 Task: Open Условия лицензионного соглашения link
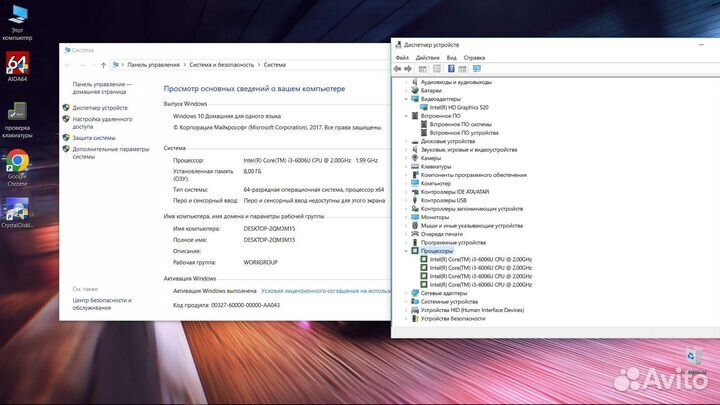click(326, 291)
